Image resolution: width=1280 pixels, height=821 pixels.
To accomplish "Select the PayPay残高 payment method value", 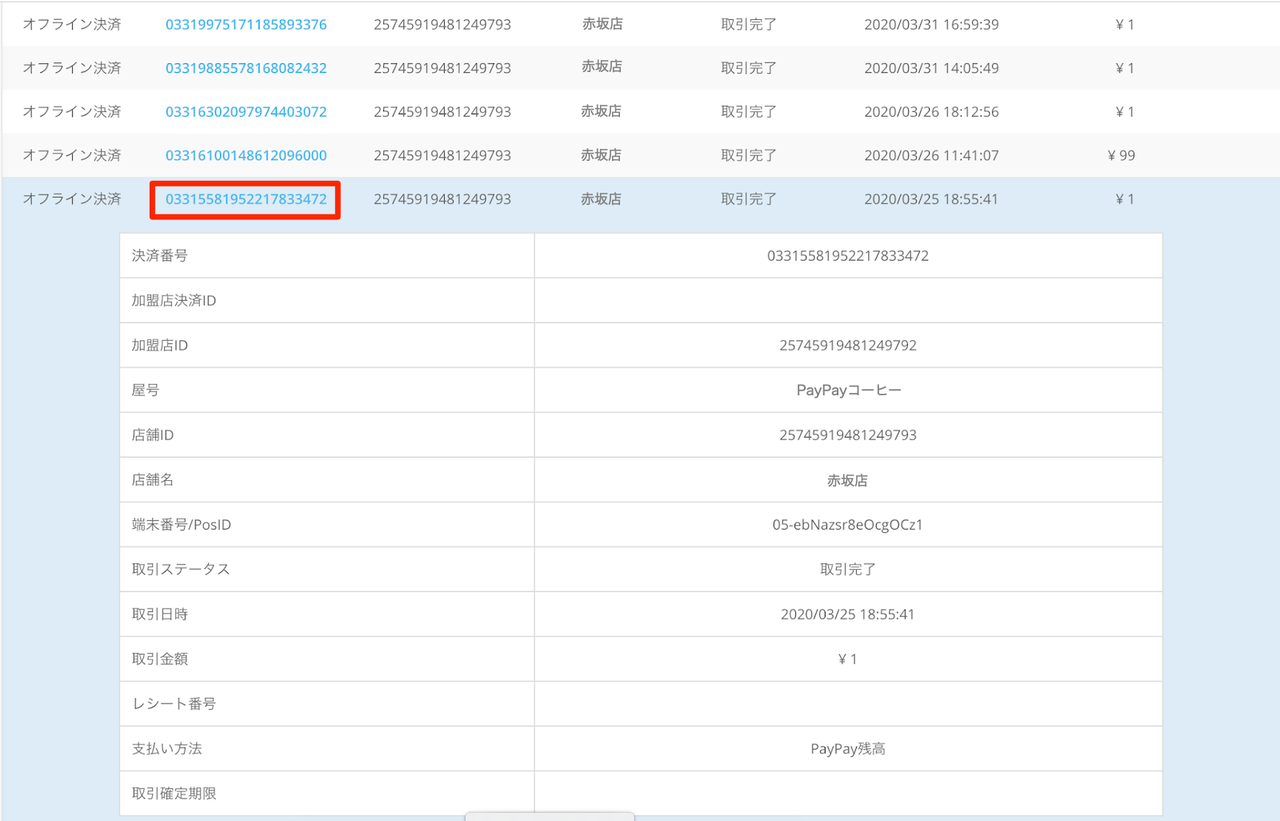I will (x=848, y=748).
